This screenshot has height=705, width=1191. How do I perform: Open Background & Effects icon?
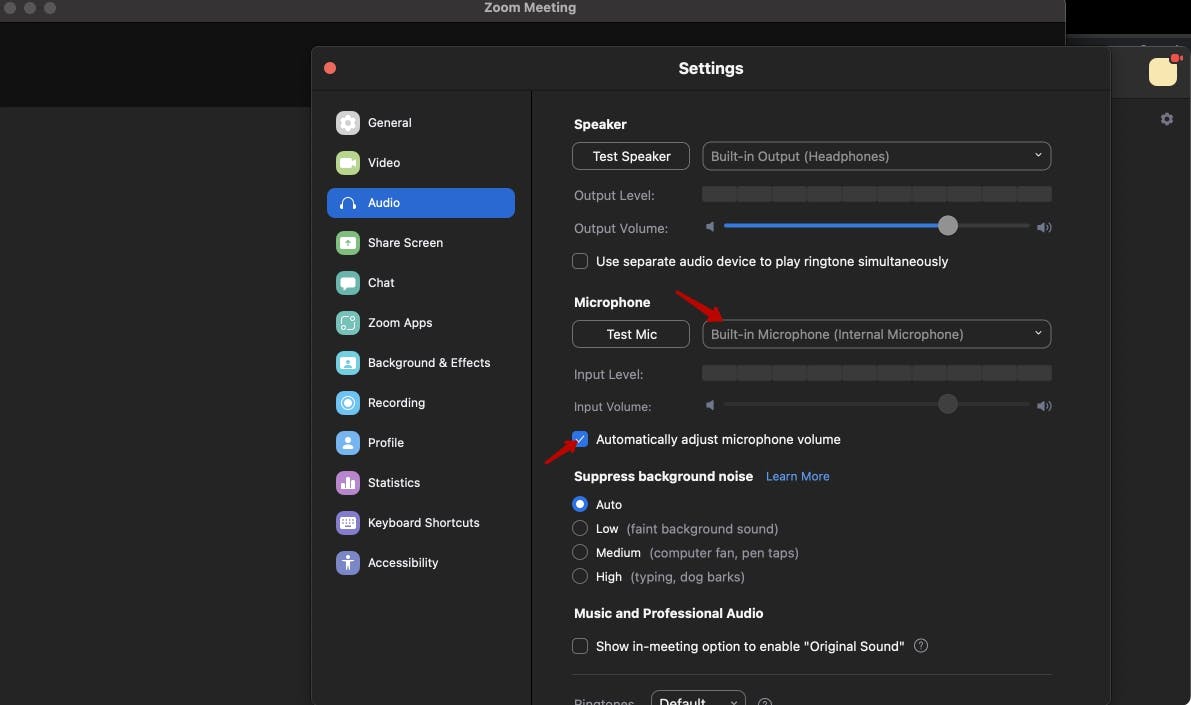click(348, 363)
